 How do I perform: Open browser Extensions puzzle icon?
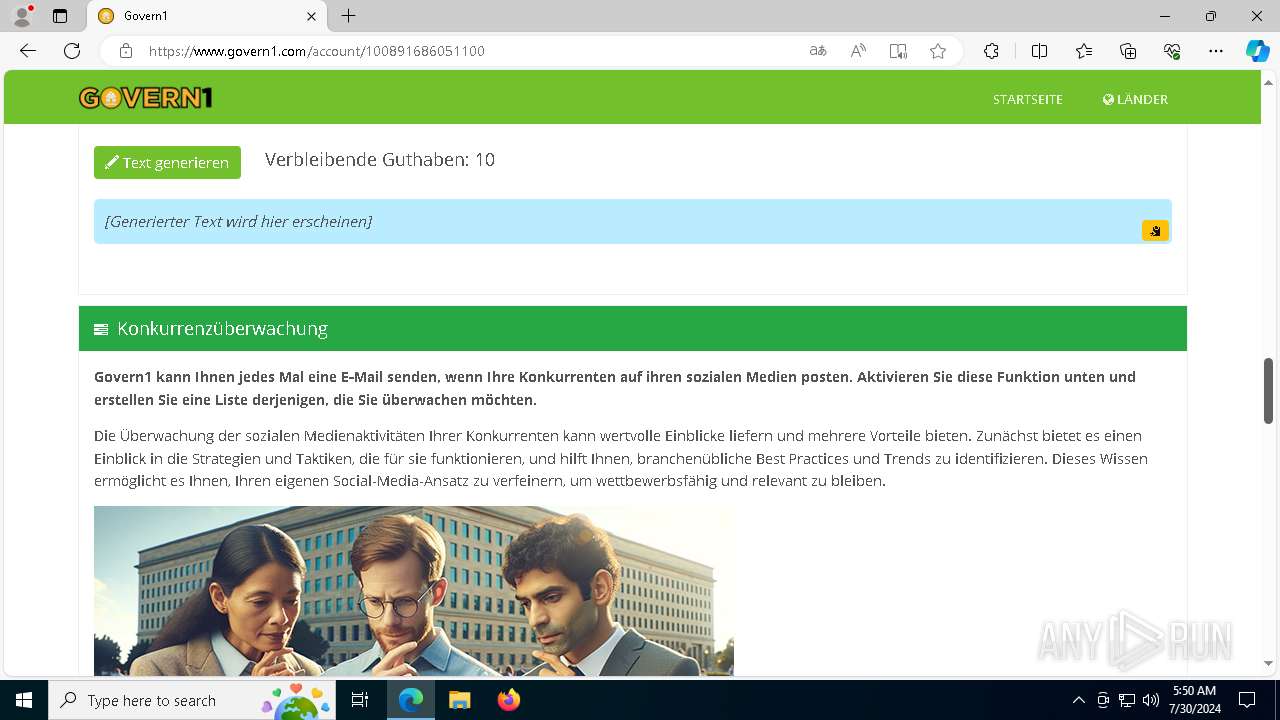pyautogui.click(x=991, y=51)
